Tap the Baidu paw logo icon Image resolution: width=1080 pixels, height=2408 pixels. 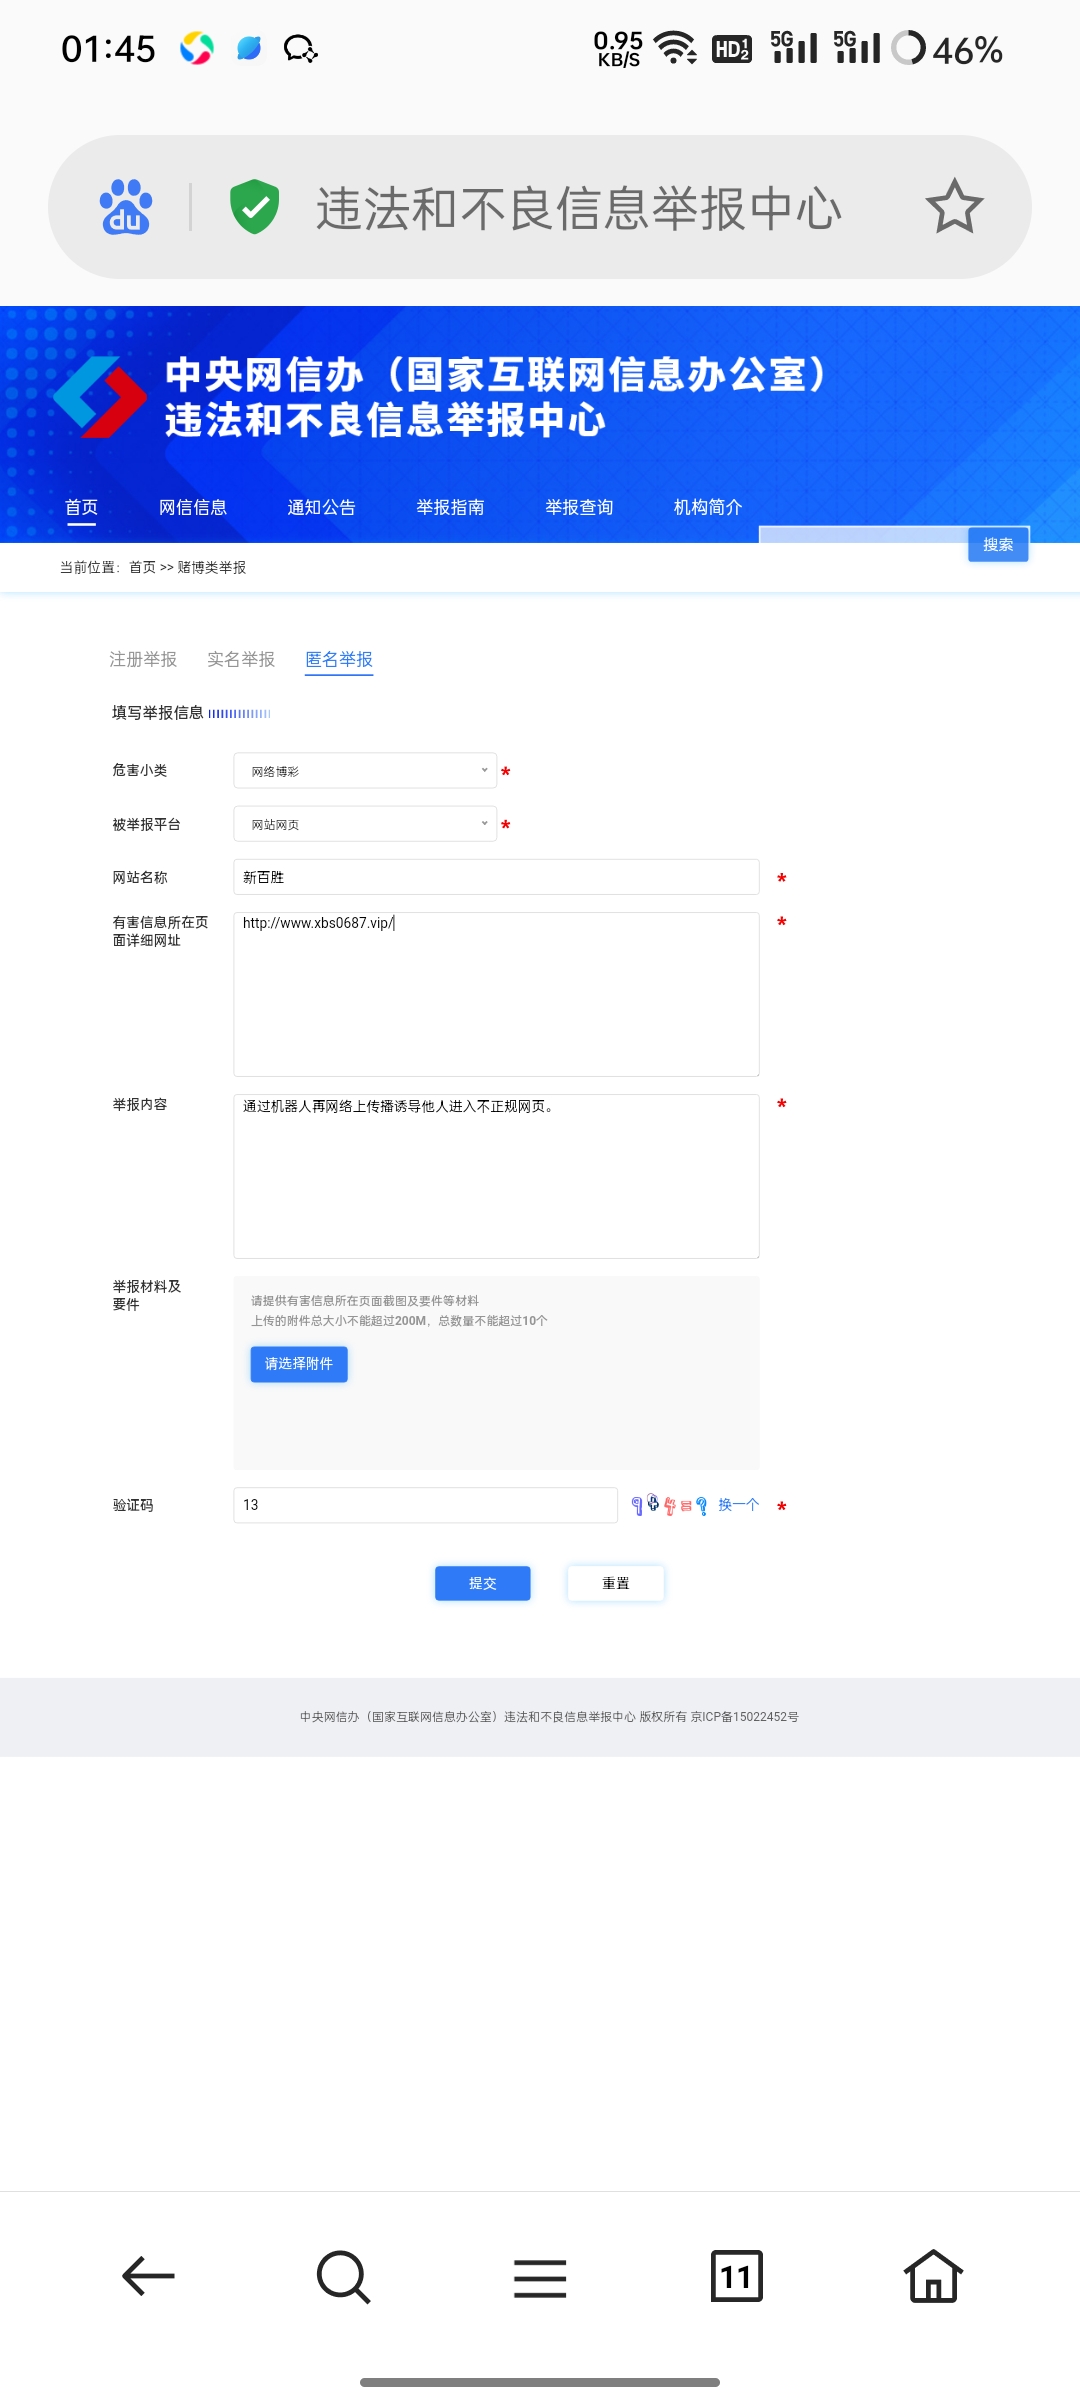126,207
